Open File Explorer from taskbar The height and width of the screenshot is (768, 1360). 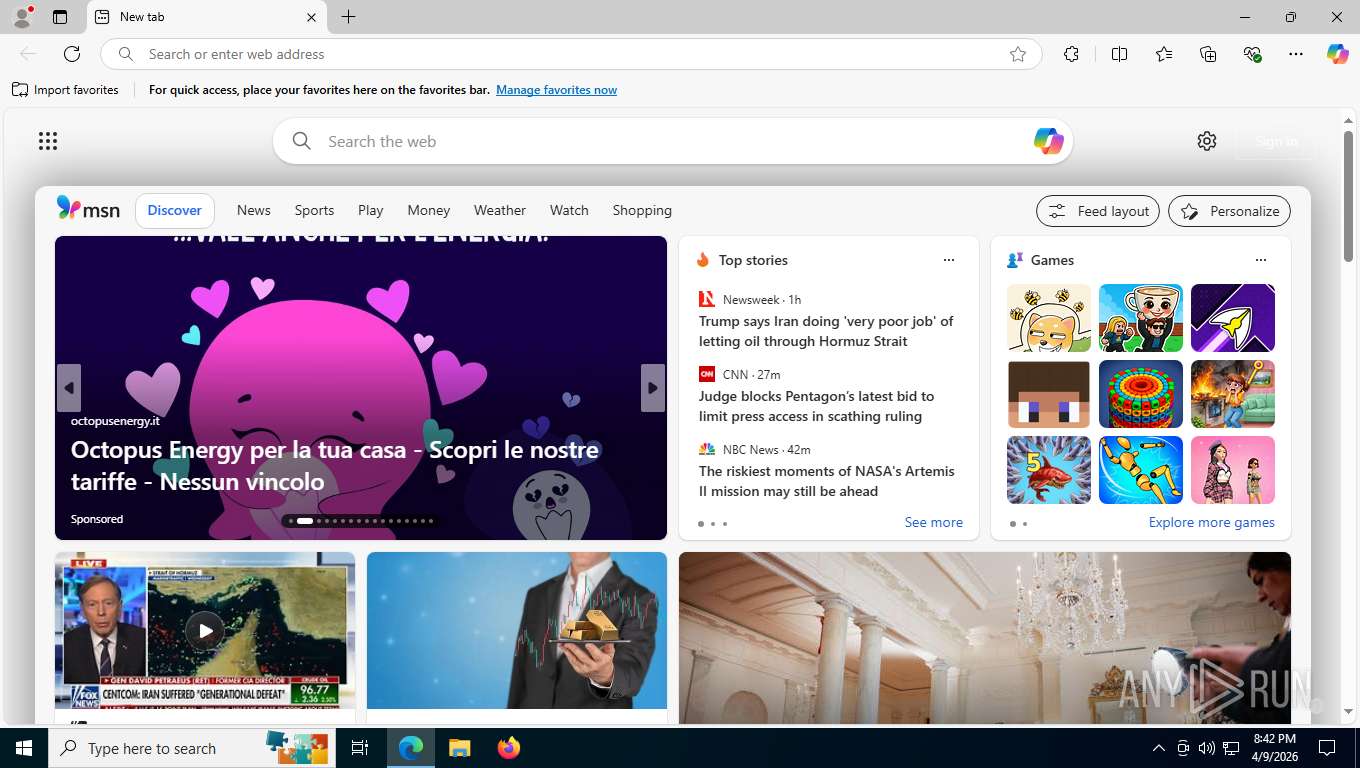459,748
